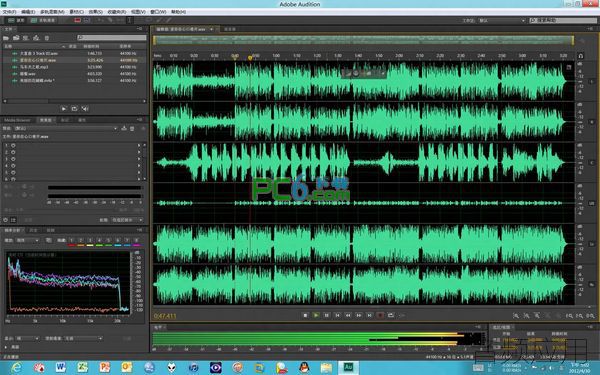Click the red Record button
This screenshot has width=600, height=375.
coord(380,315)
